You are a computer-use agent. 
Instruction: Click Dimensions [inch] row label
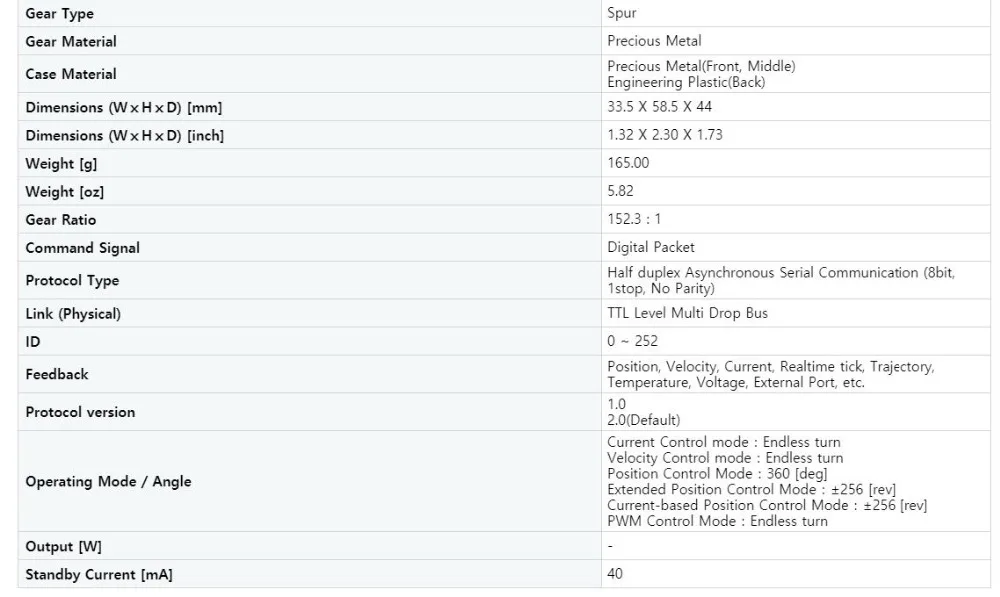pyautogui.click(x=124, y=135)
